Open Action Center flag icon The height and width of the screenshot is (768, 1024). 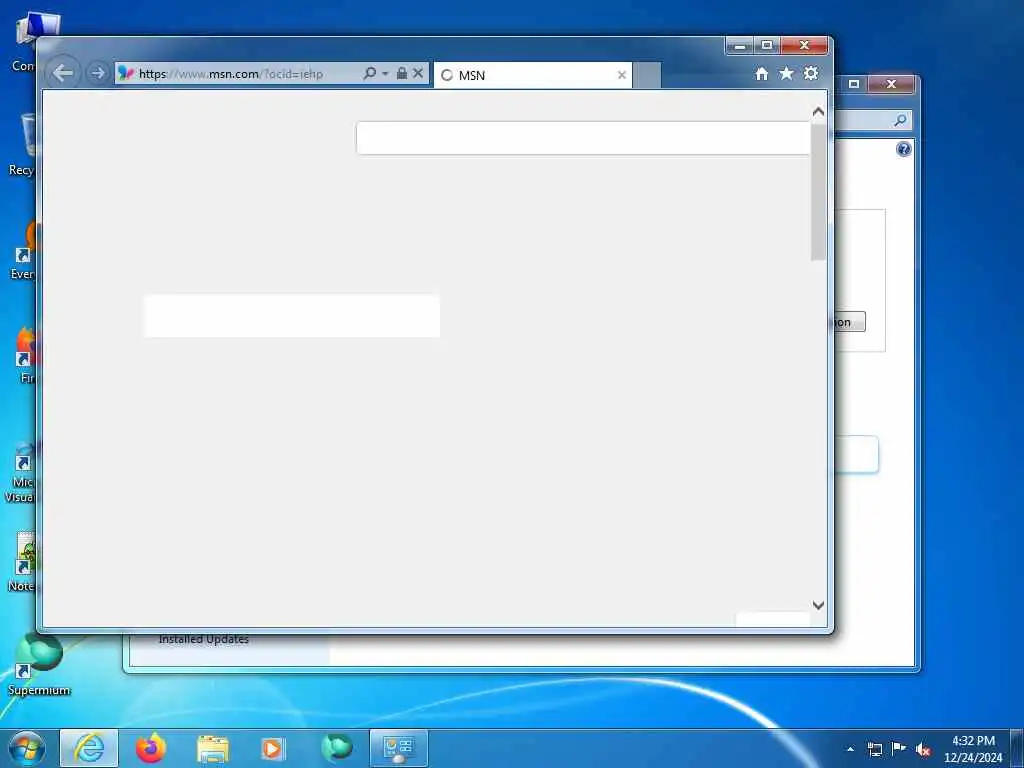(x=899, y=749)
